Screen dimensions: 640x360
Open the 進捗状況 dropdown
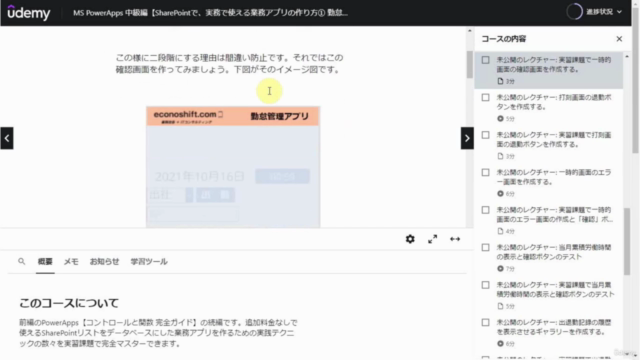(604, 12)
